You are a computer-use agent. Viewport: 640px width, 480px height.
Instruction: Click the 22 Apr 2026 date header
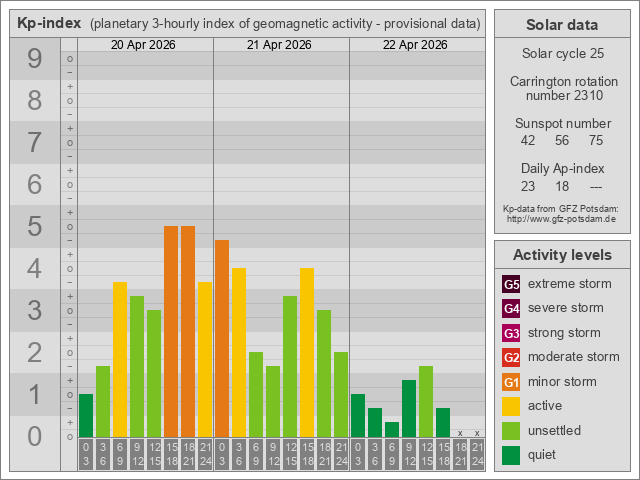(417, 45)
